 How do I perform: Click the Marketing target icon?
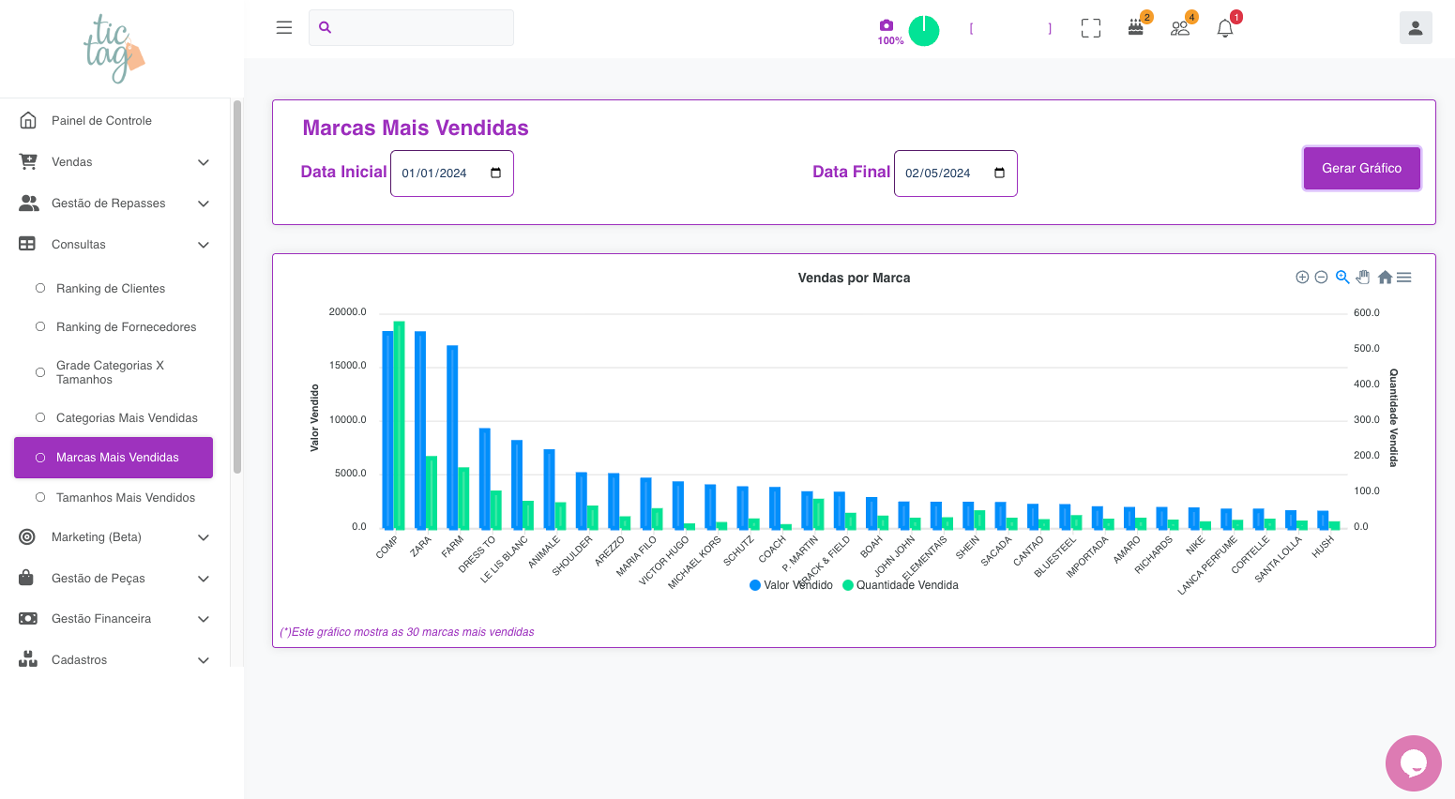pos(28,537)
